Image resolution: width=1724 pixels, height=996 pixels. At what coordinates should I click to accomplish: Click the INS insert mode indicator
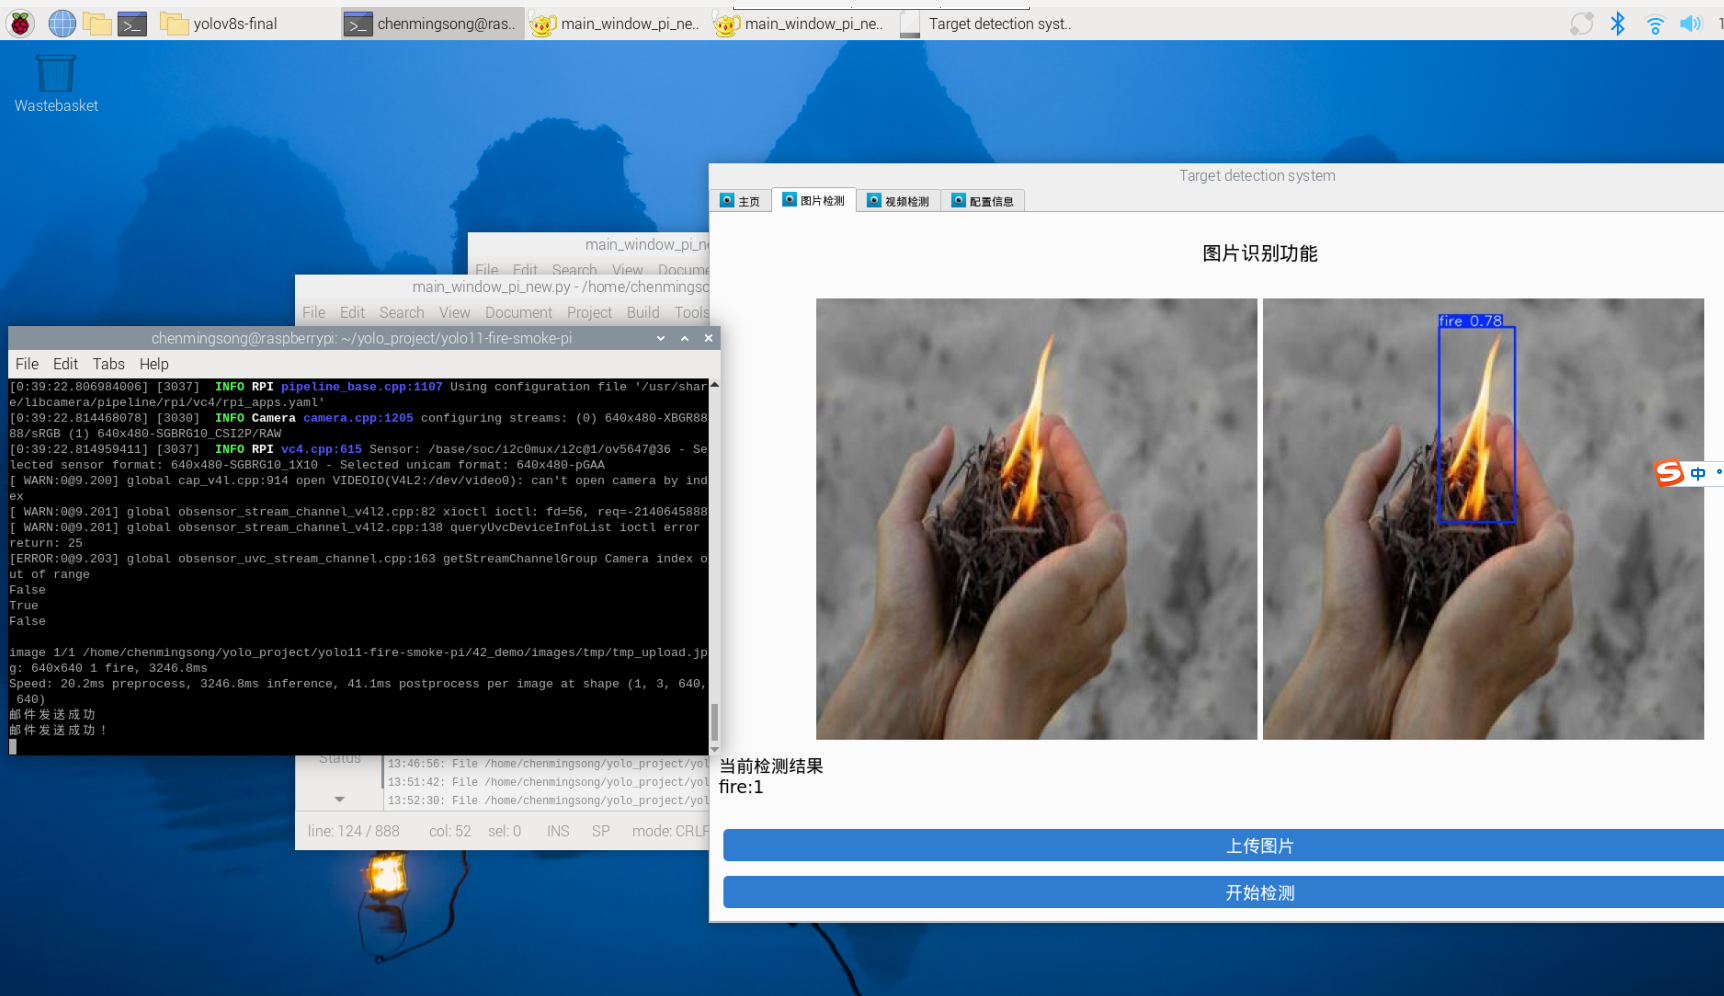558,831
